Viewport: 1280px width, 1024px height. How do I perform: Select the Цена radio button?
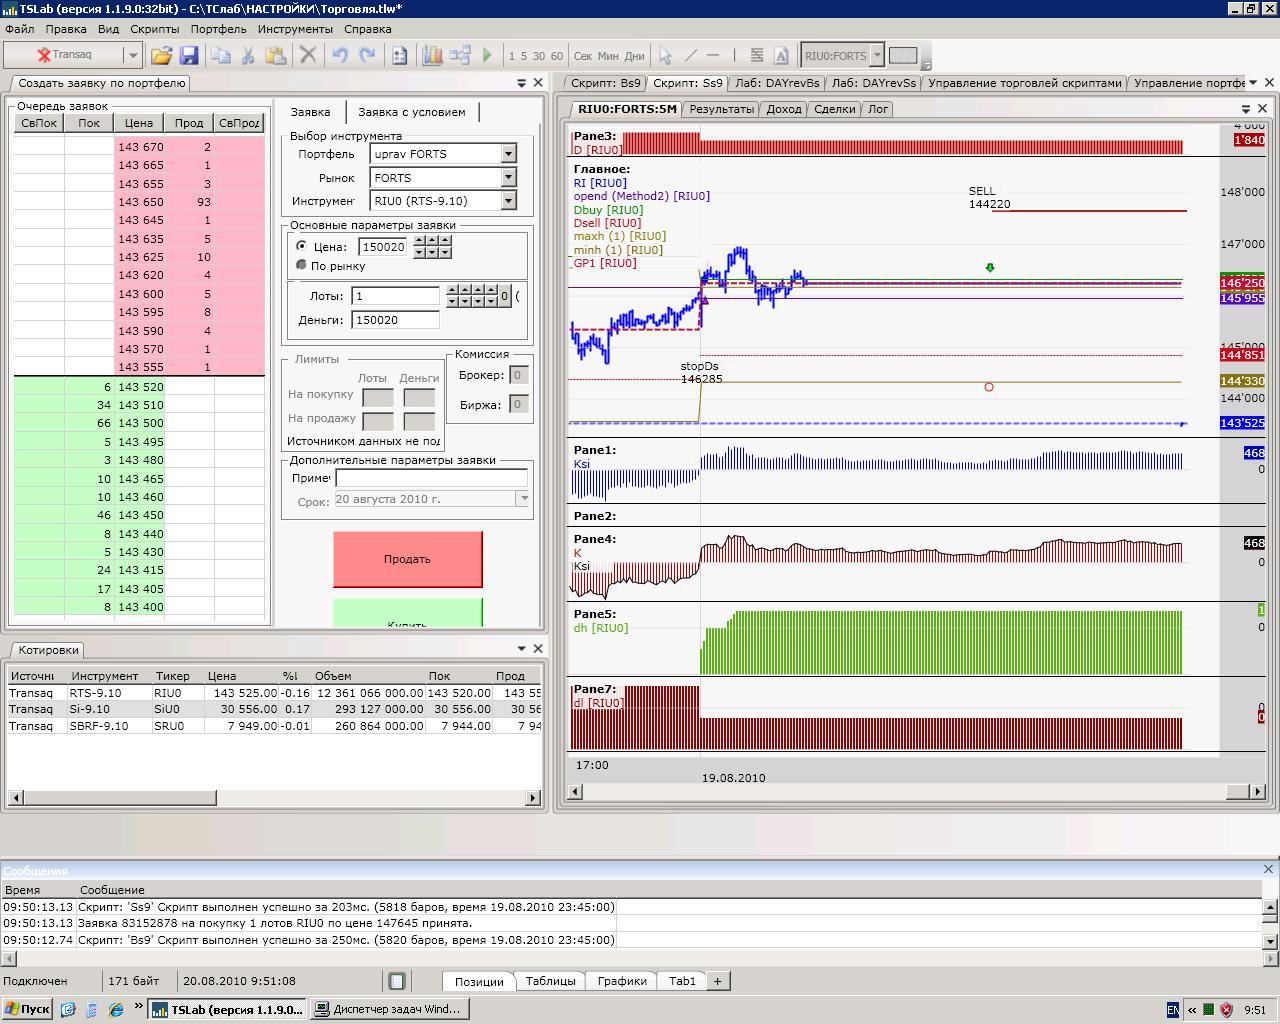[x=302, y=246]
